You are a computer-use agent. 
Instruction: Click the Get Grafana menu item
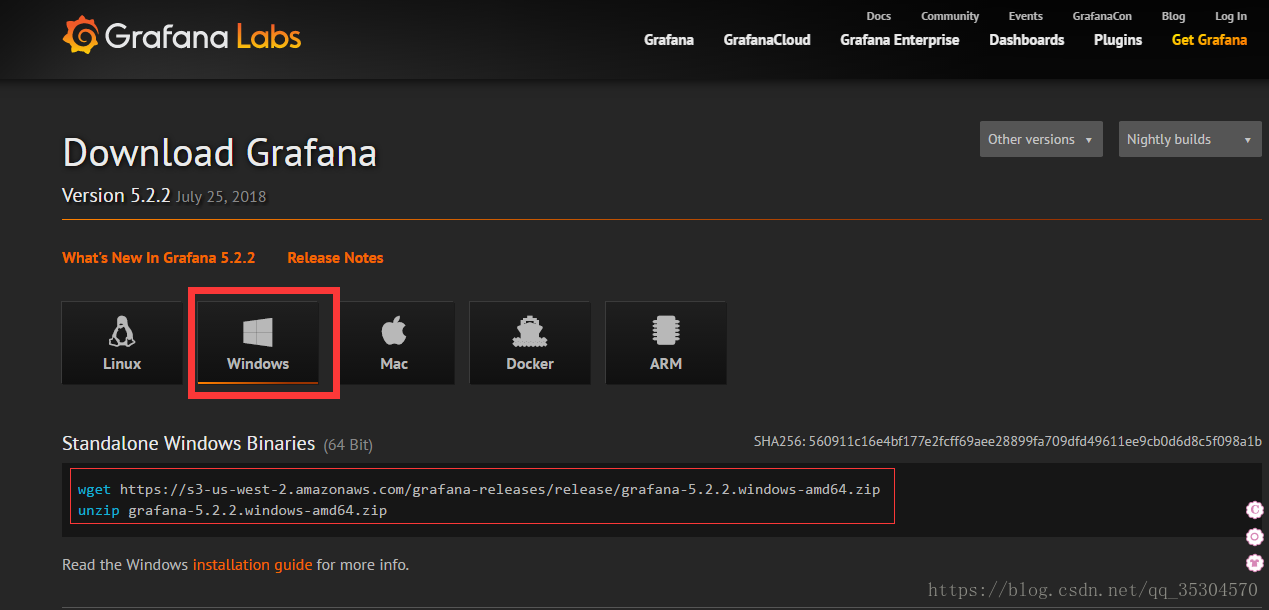tap(1210, 40)
